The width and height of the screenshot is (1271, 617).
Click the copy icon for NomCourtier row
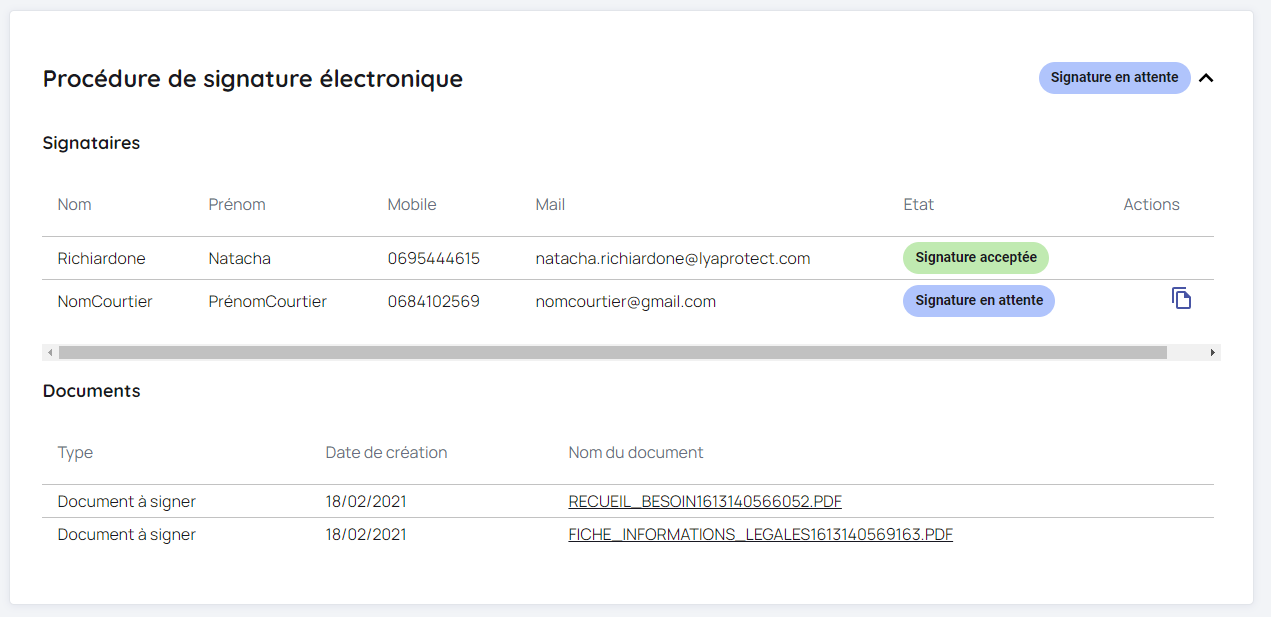point(1181,298)
